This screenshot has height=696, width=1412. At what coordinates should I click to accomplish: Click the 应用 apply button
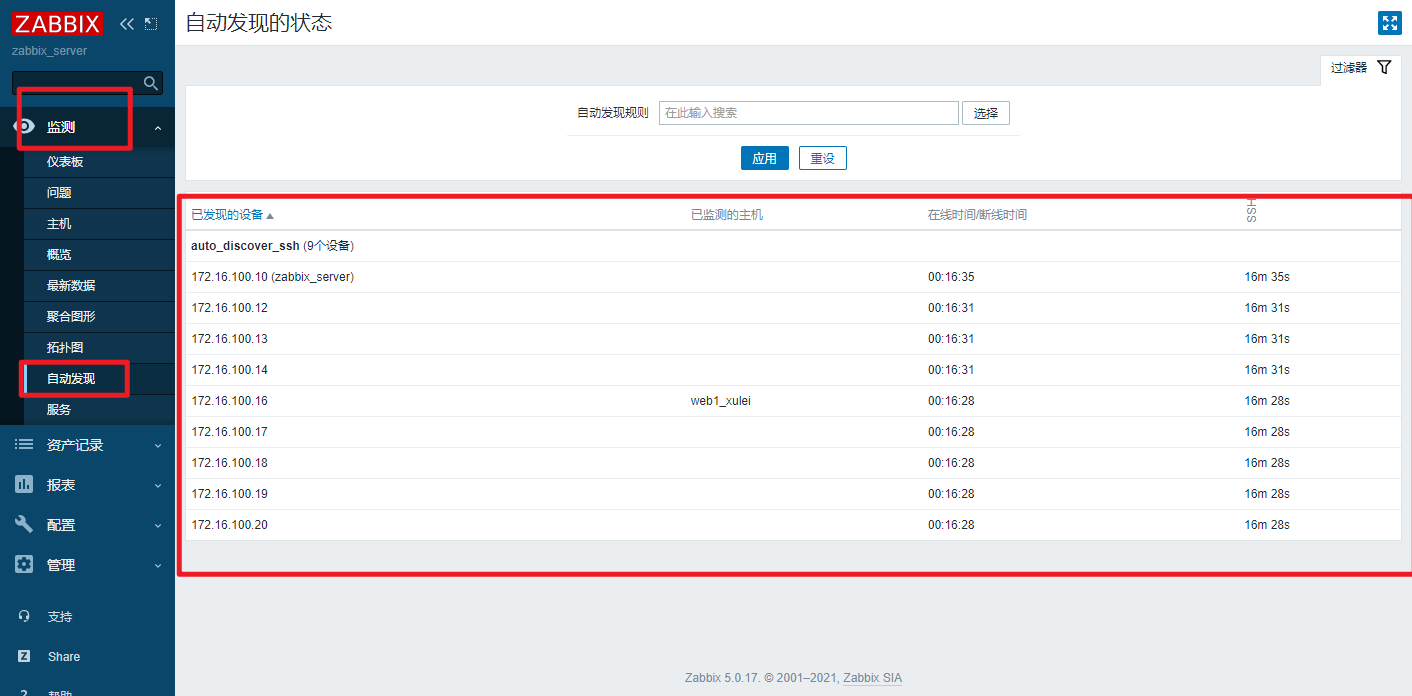coord(764,158)
